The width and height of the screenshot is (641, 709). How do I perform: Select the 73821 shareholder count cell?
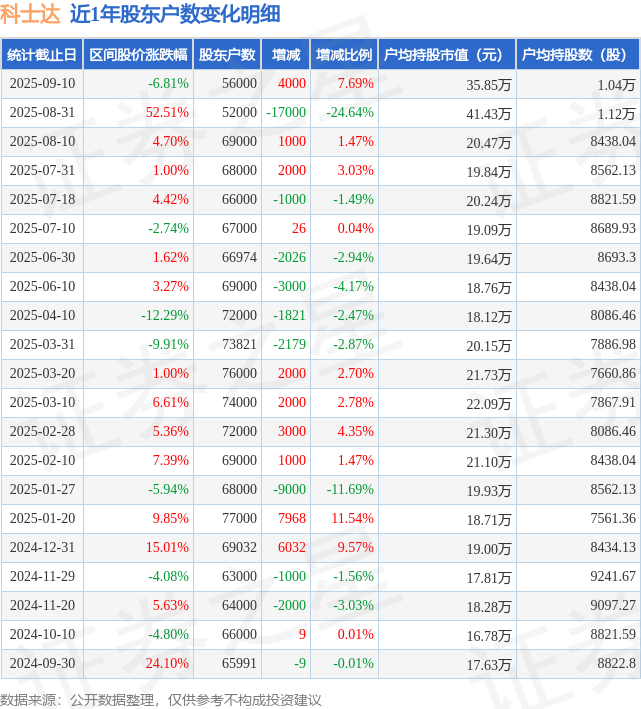click(x=239, y=344)
